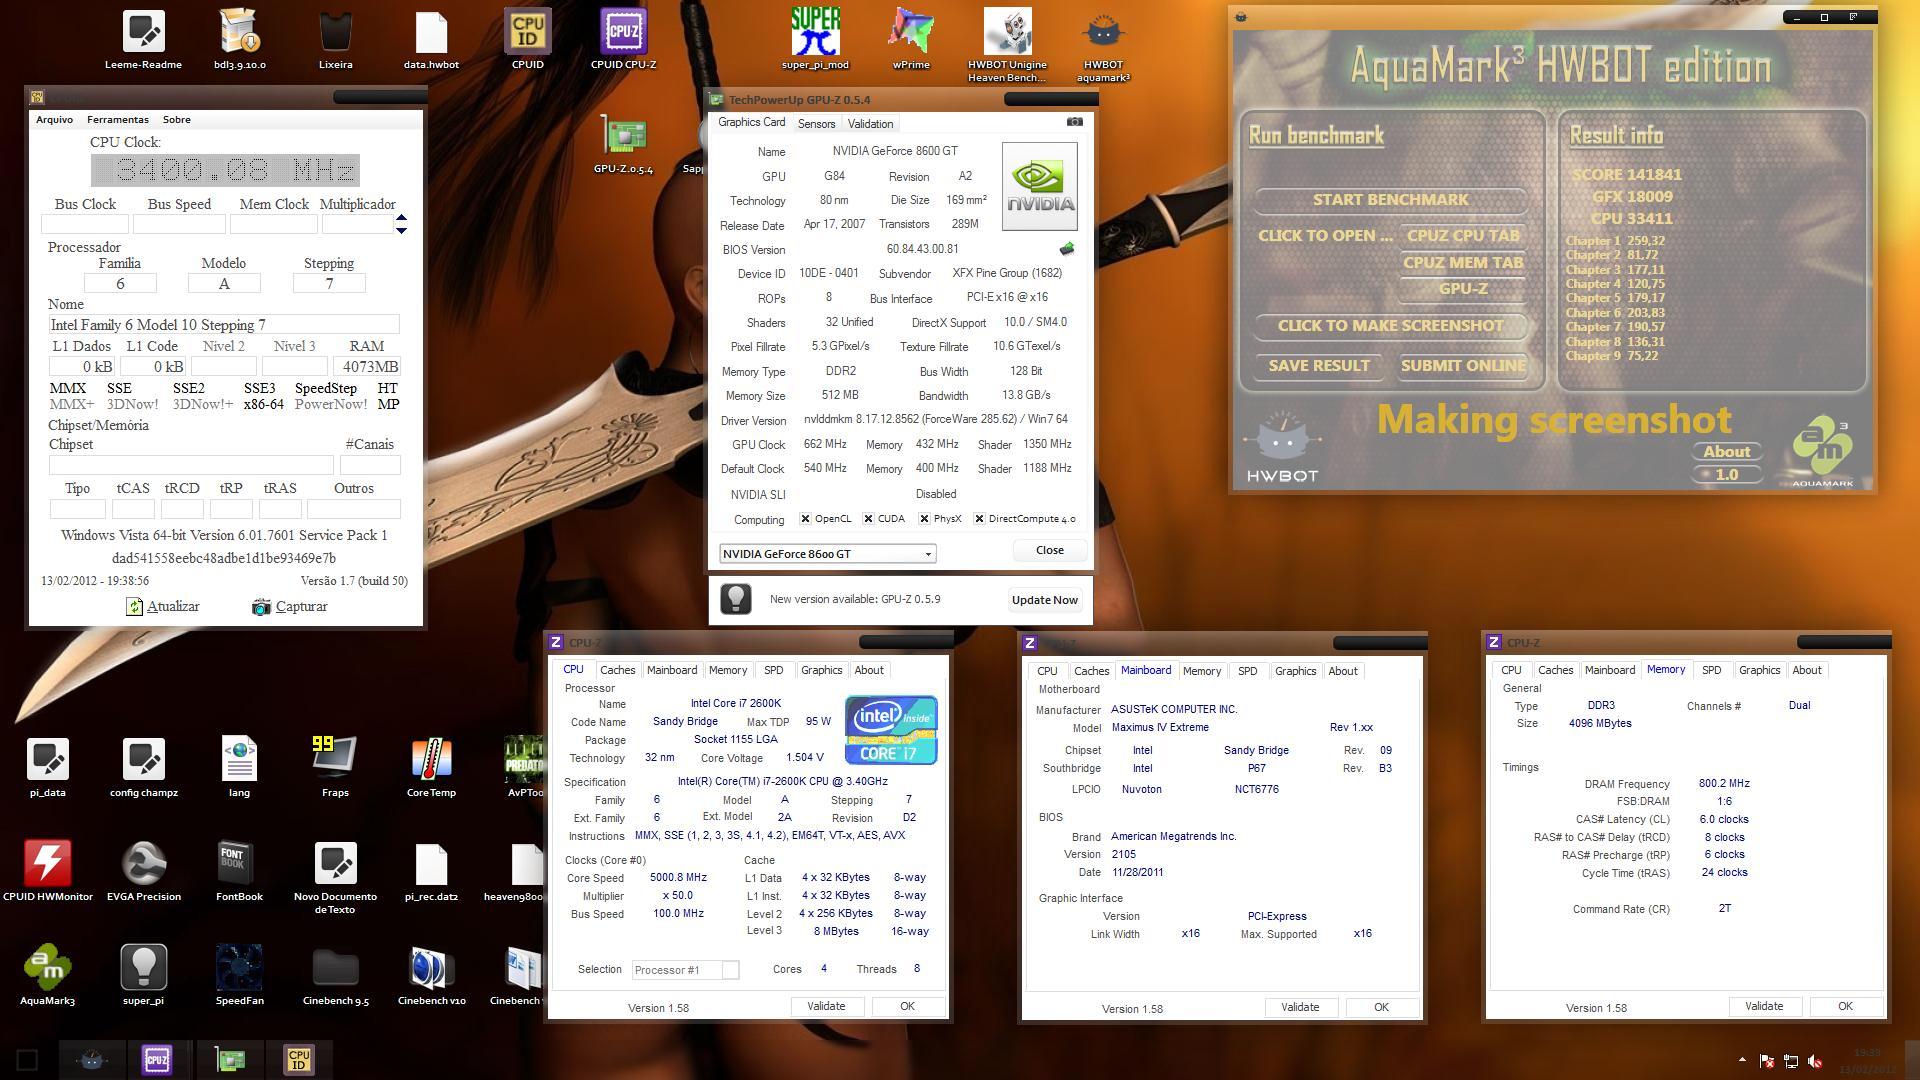Viewport: 1920px width, 1080px height.
Task: Click the GPU-Z screenshot camera icon
Action: click(1074, 122)
